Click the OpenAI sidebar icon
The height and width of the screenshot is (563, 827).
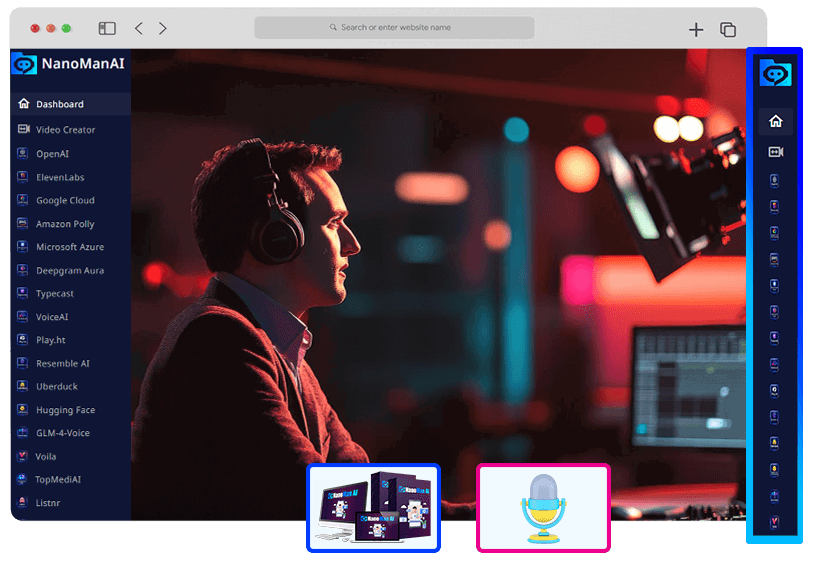(x=23, y=154)
